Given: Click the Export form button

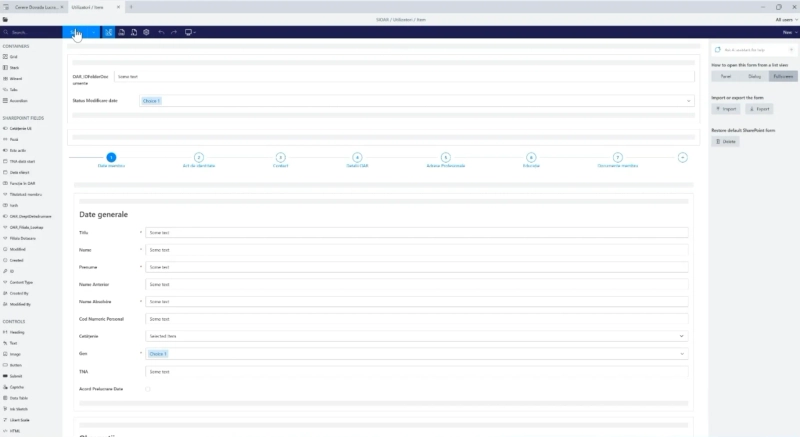Looking at the screenshot, I should point(759,109).
